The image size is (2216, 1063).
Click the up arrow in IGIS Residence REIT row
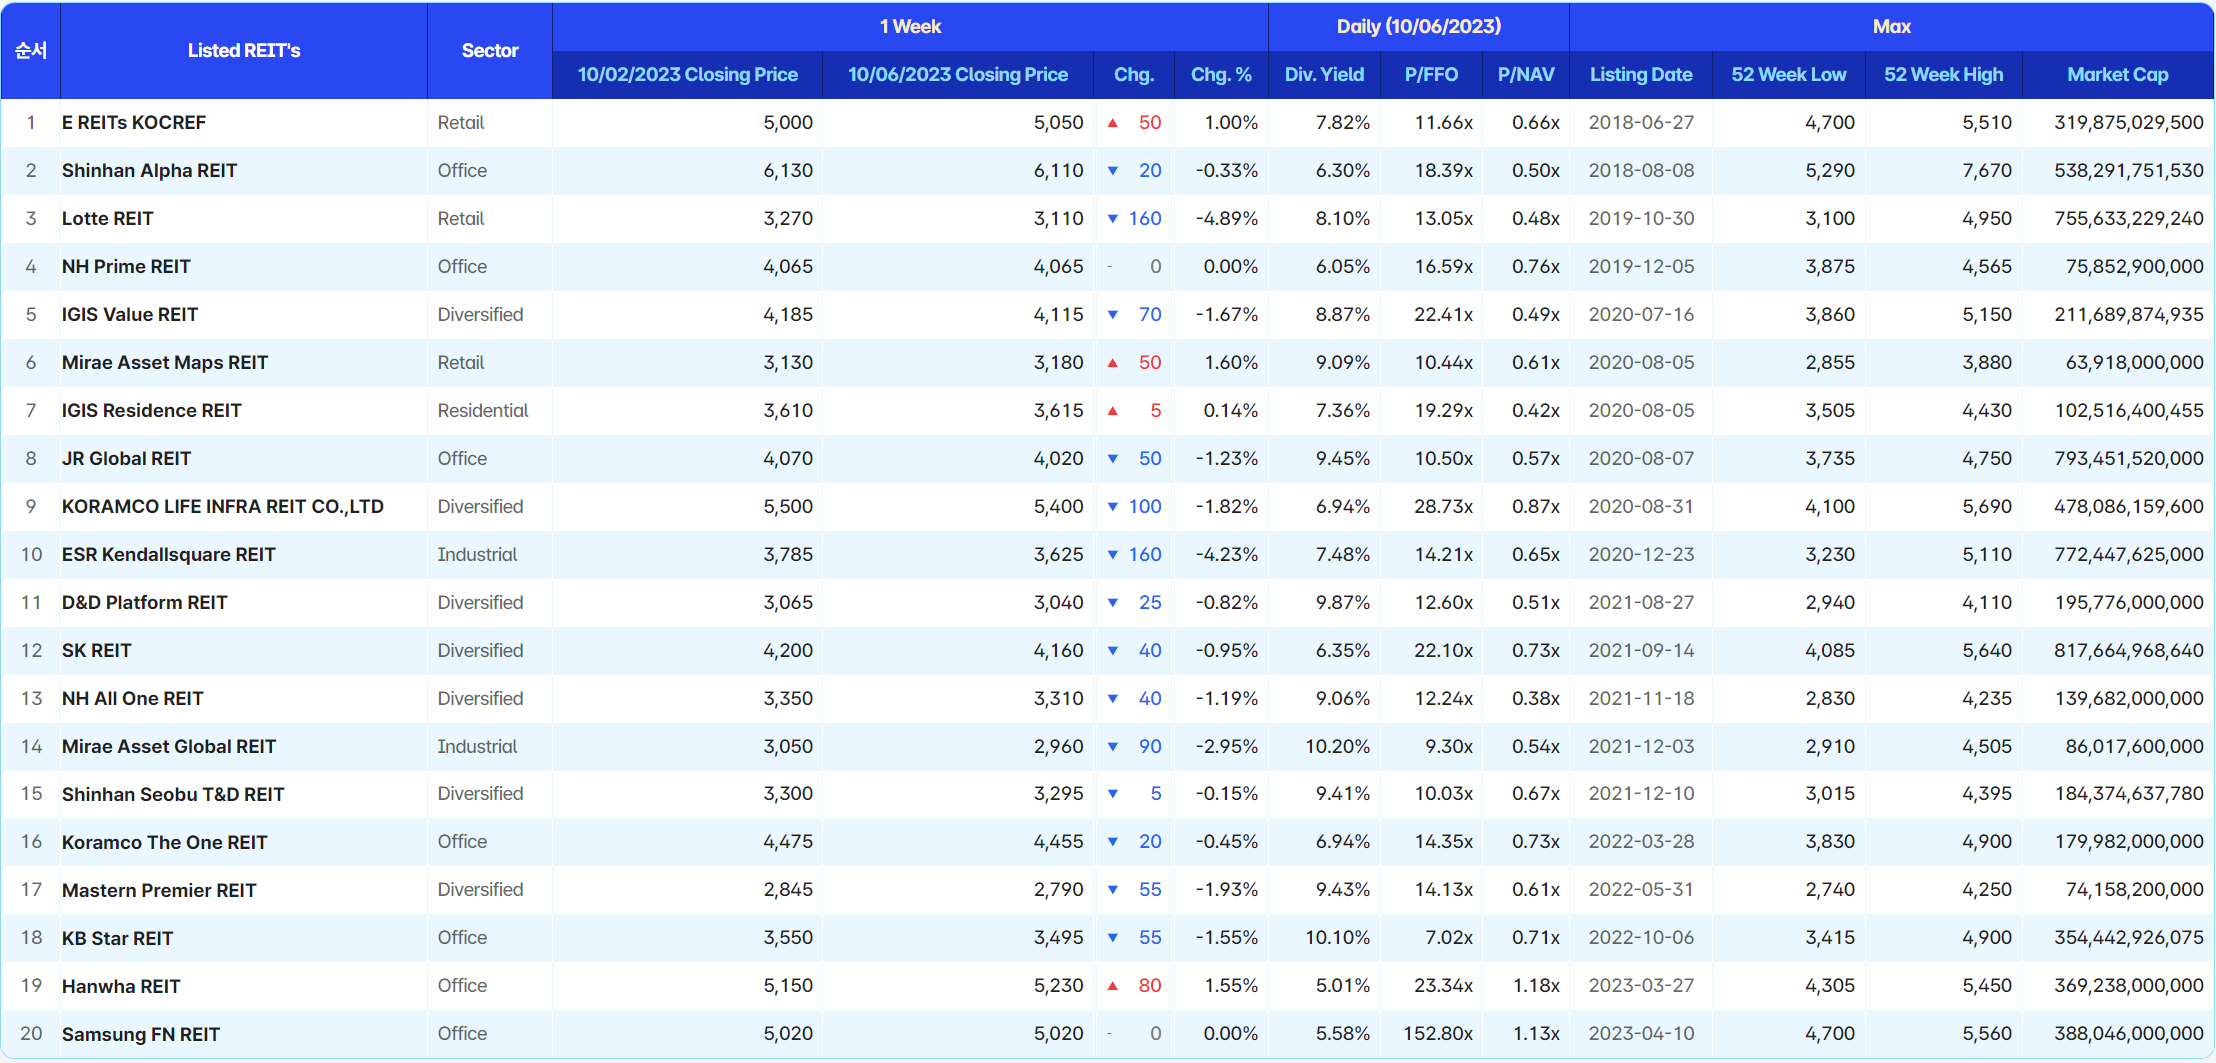point(1112,411)
